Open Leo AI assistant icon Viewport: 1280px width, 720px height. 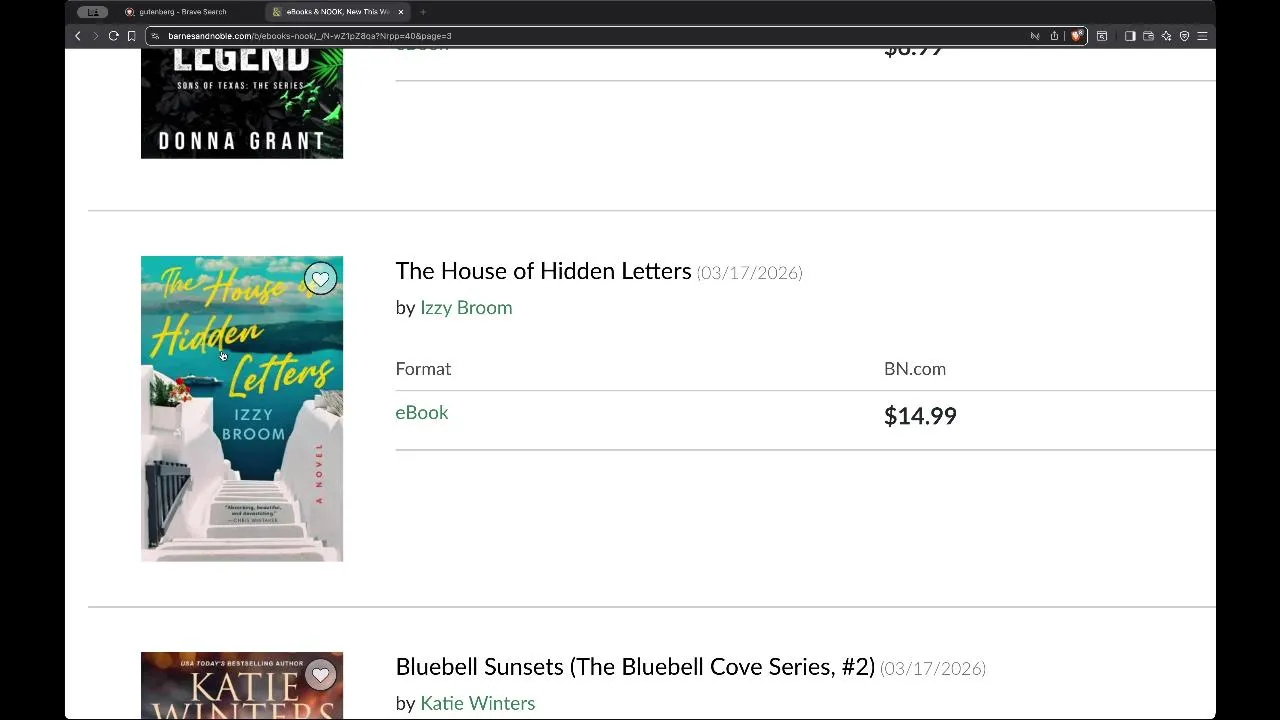1166,36
